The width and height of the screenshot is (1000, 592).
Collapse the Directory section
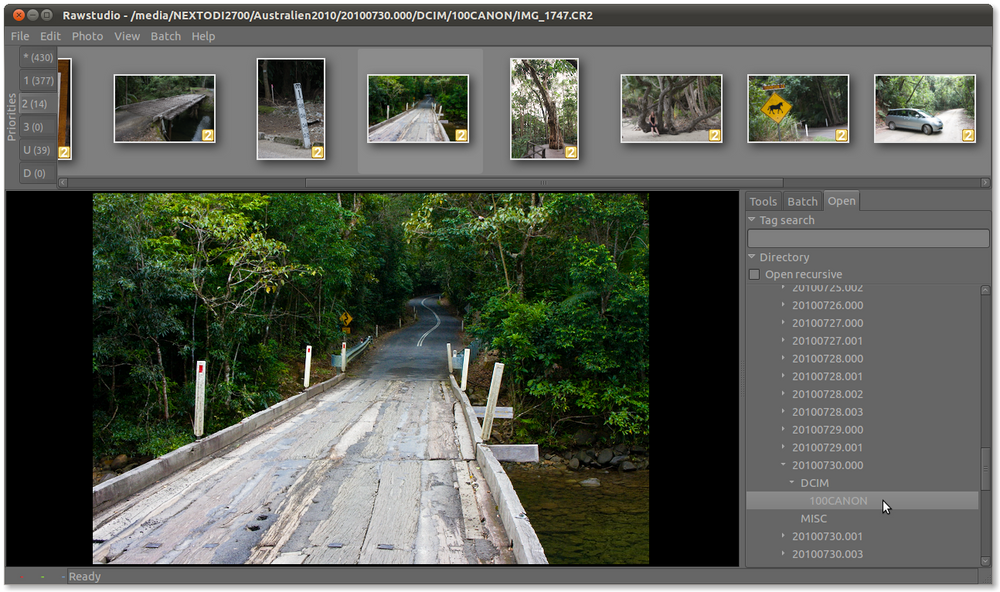pyautogui.click(x=752, y=256)
